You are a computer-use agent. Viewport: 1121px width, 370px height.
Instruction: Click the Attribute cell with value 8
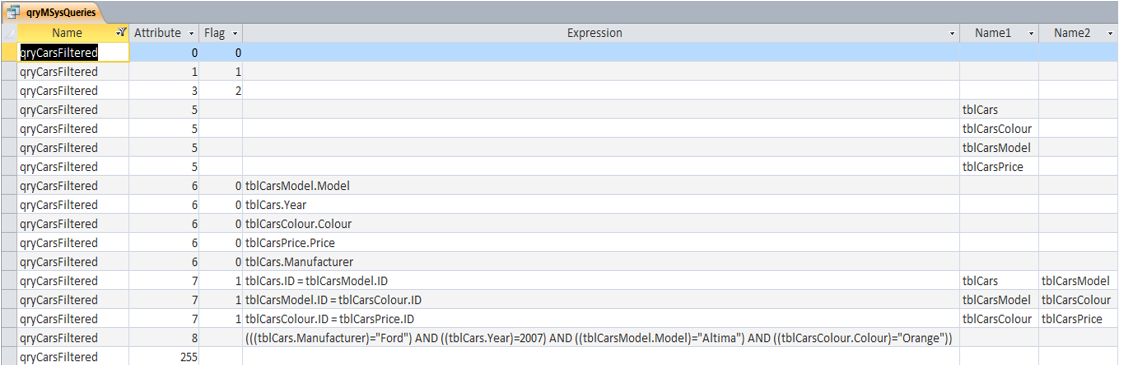(x=164, y=338)
